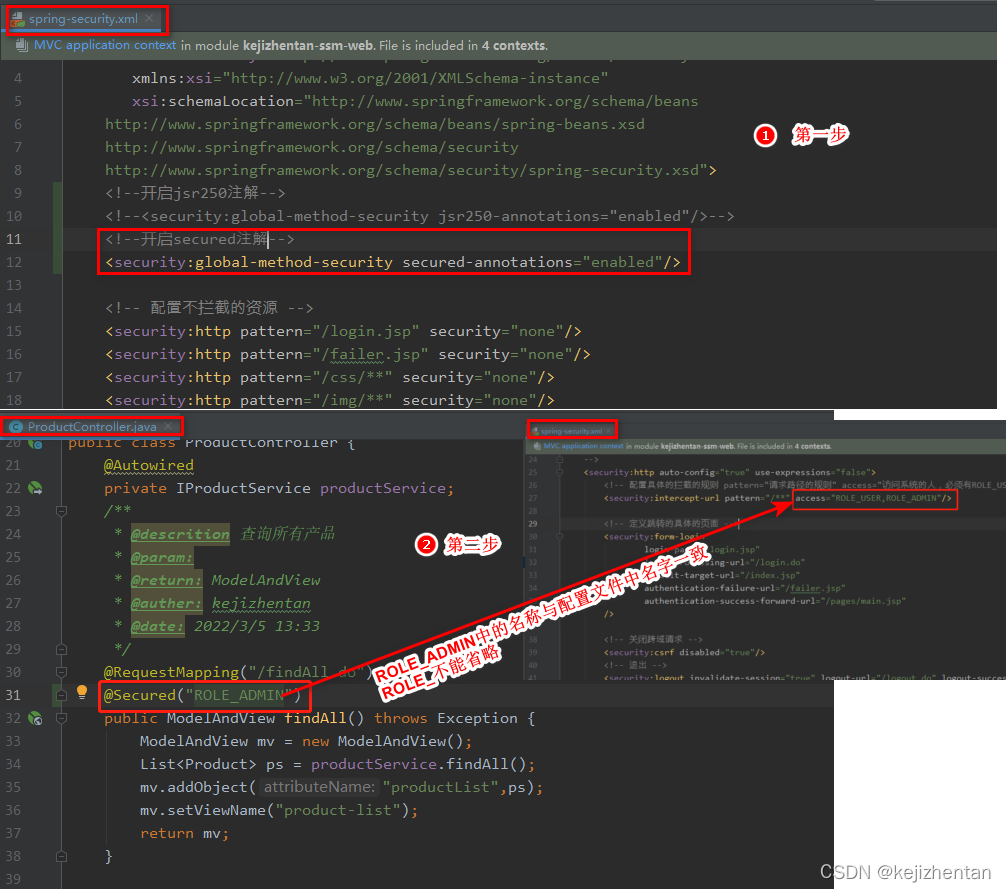
Task: Click the "product-list" view name string
Action: [337, 811]
